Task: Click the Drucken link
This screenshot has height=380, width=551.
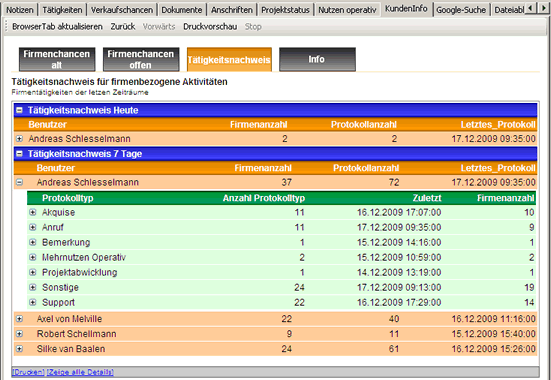Action: pyautogui.click(x=28, y=372)
